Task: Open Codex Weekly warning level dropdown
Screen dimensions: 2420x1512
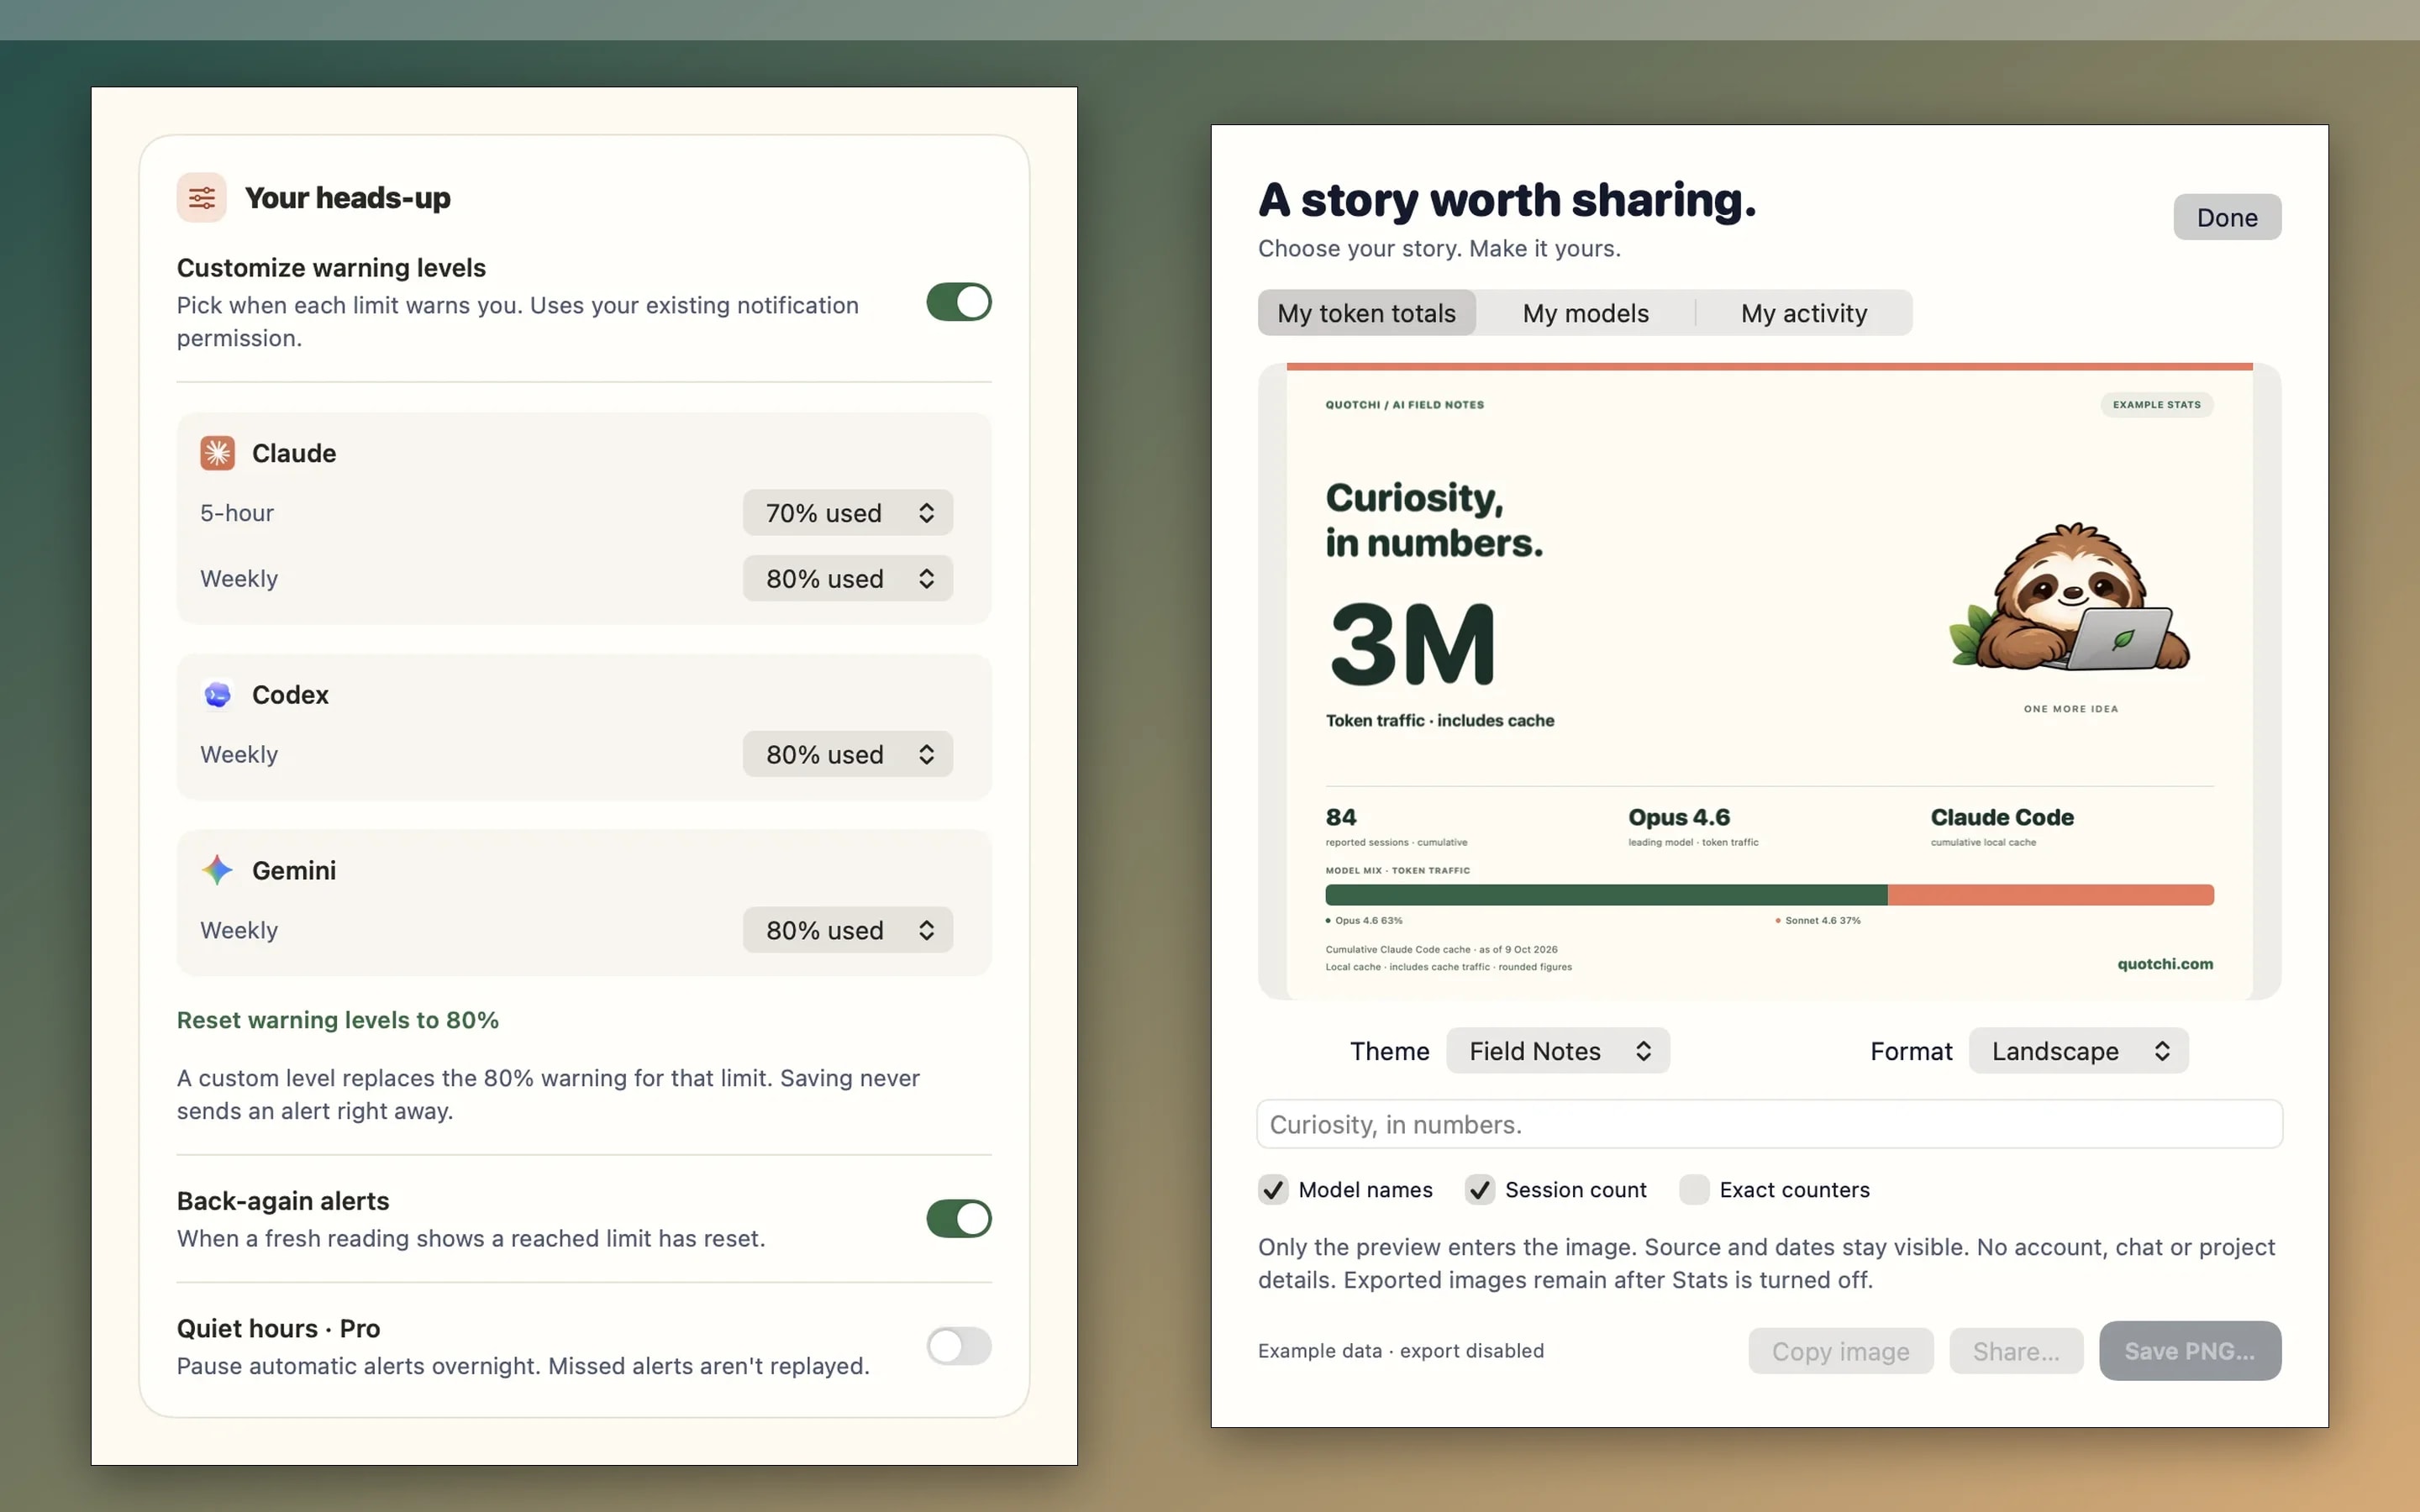Action: 847,754
